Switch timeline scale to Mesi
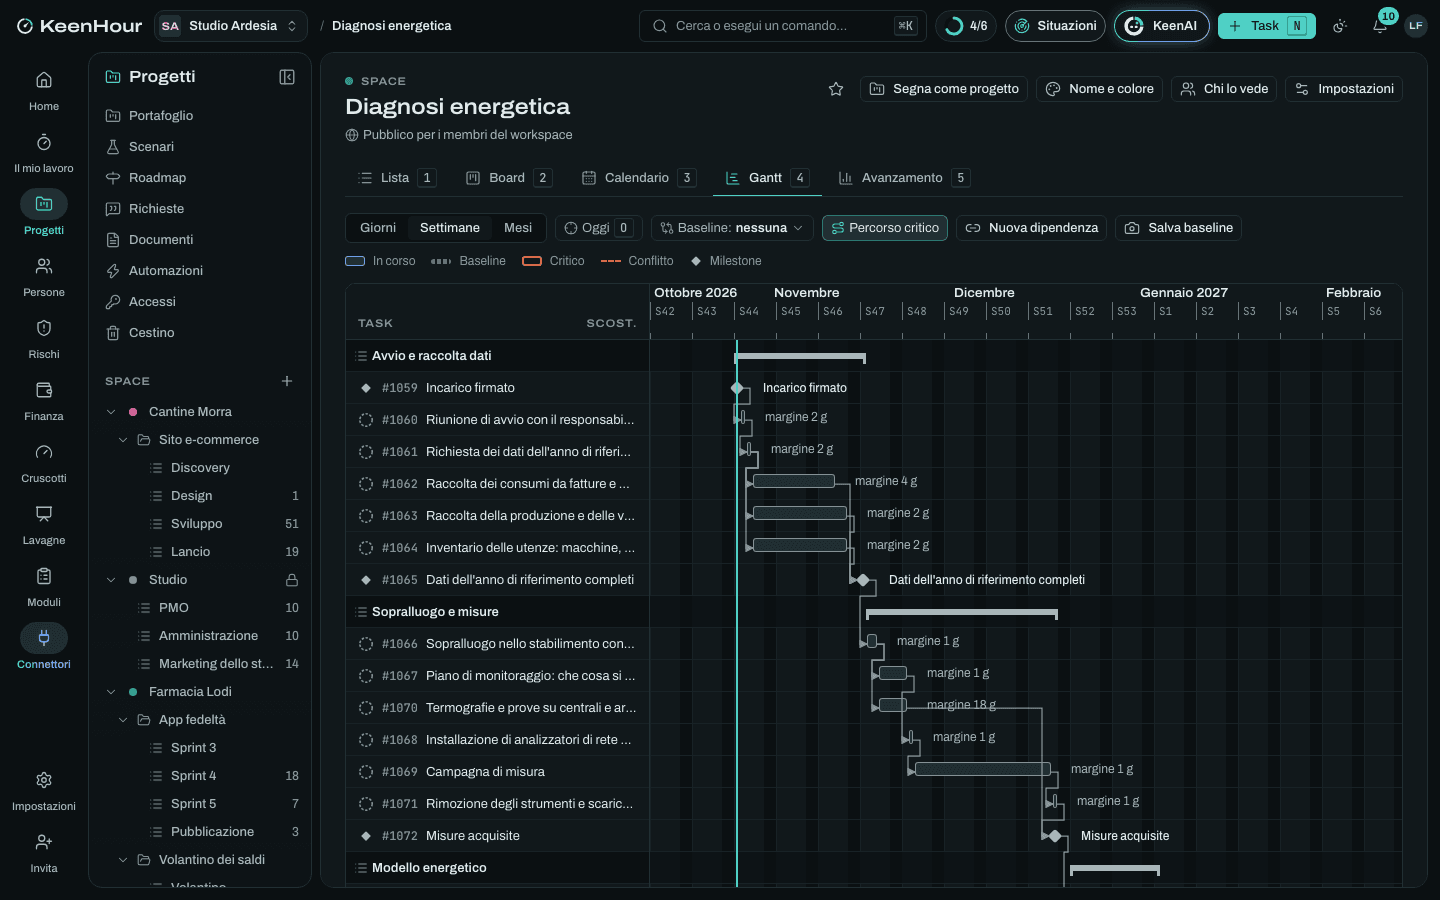Screen dimensions: 1440x900 pos(518,228)
